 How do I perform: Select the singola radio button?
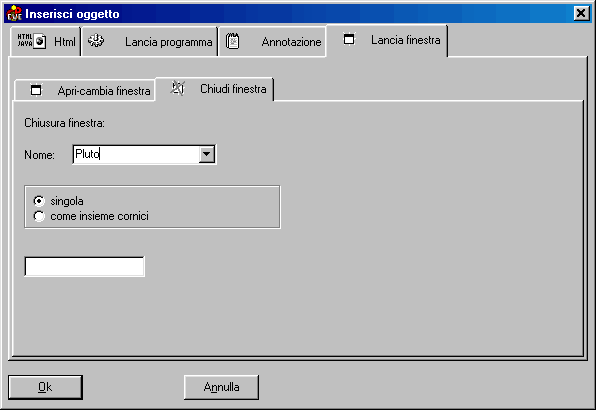coord(39,201)
